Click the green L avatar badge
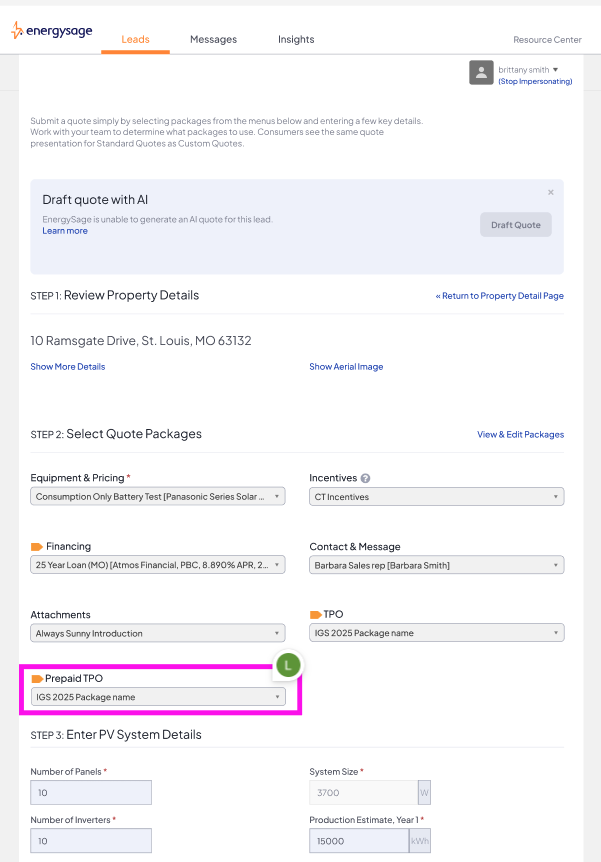The image size is (601, 862). (288, 665)
